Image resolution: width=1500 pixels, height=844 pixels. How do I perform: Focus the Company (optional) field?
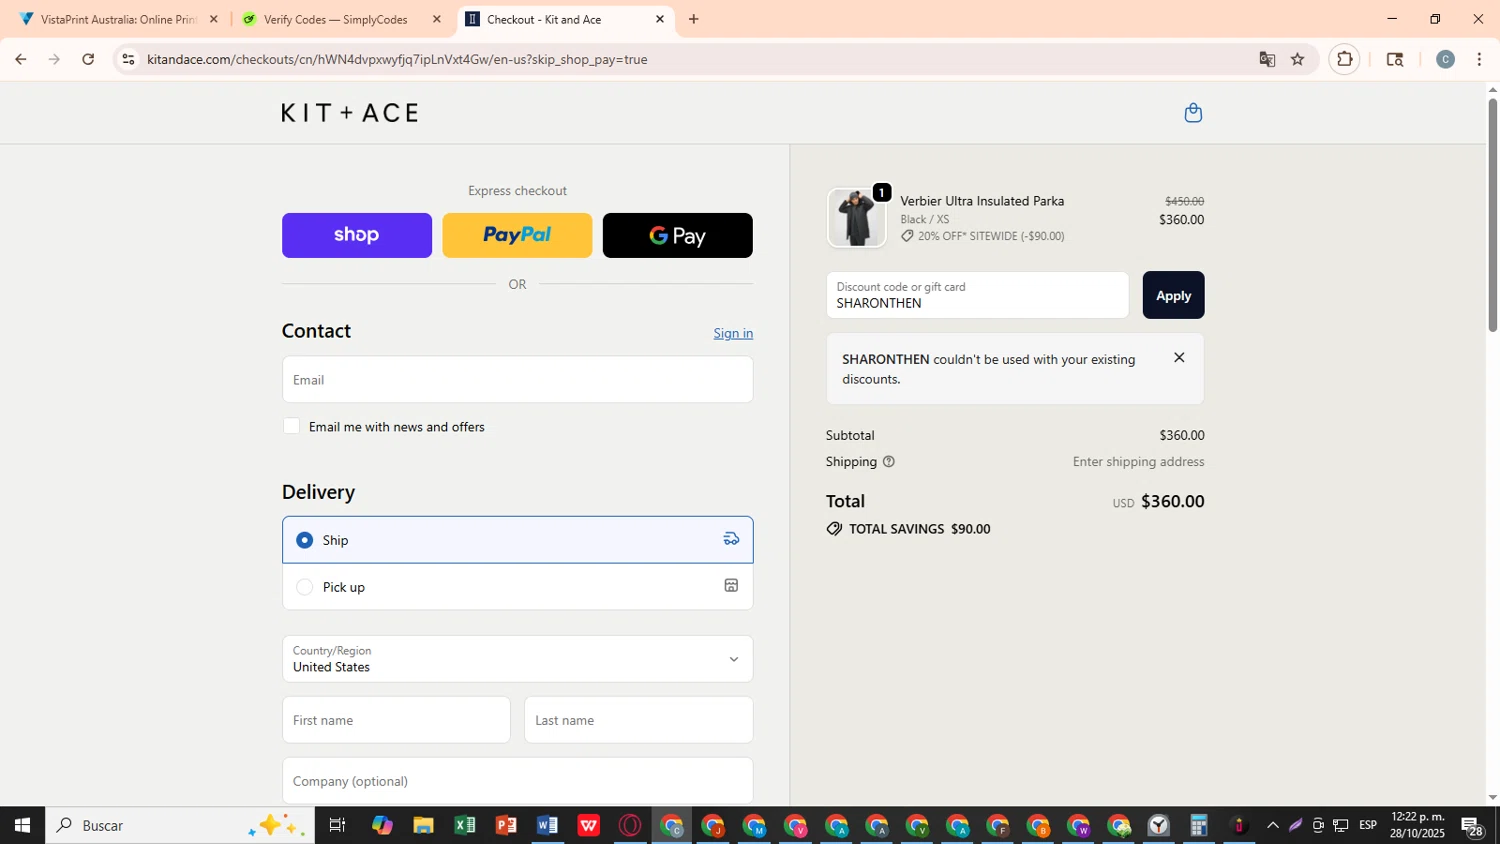517,781
